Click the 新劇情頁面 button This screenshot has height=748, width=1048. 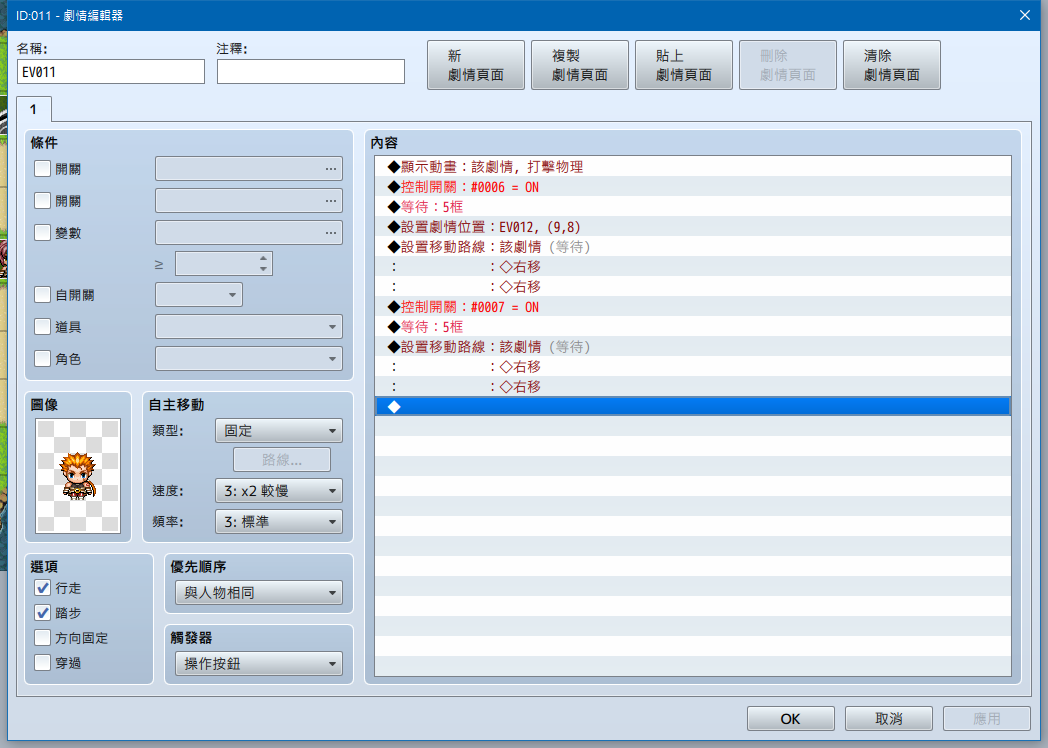476,65
